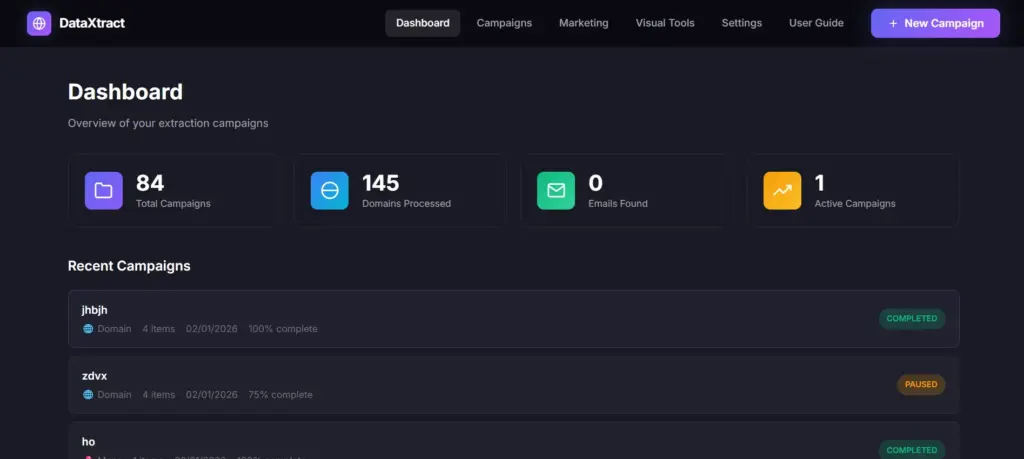The width and height of the screenshot is (1024, 459).
Task: Click the Recent Campaigns heading
Action: tap(129, 266)
